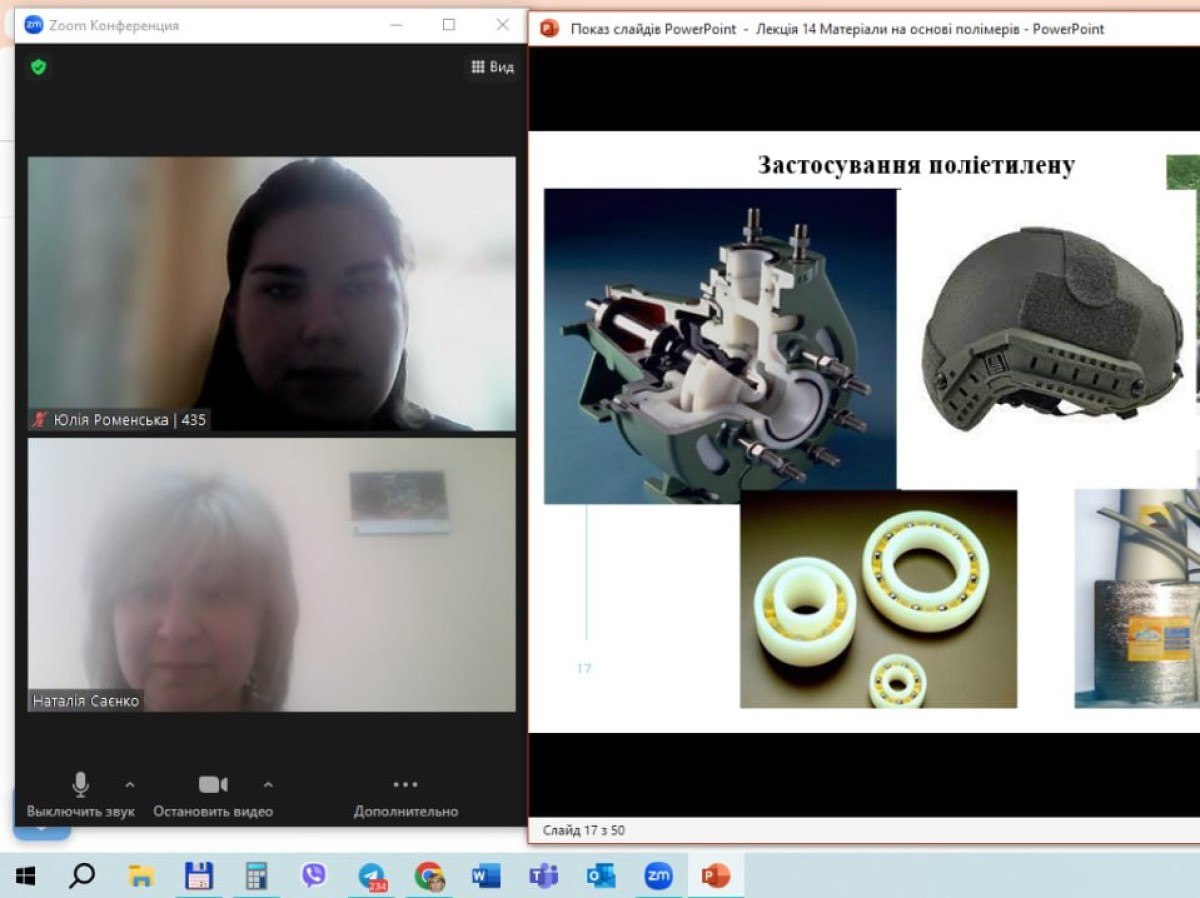
Task: Click the green encryption shield icon
Action: [x=39, y=67]
